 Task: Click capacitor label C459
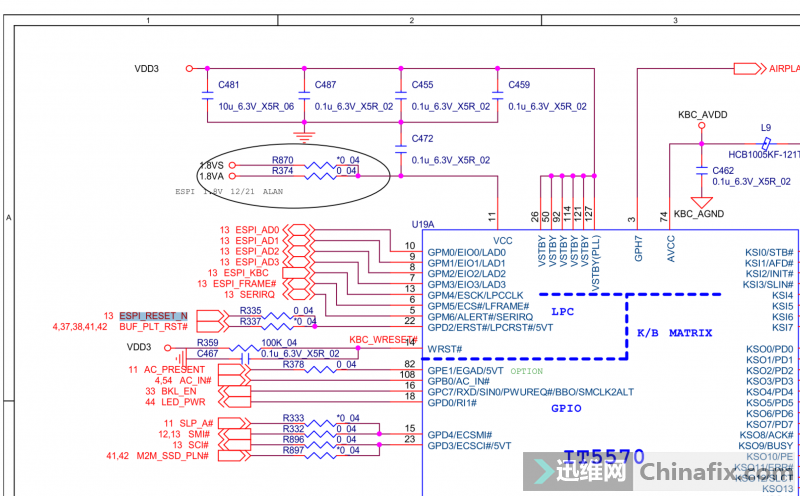pyautogui.click(x=519, y=85)
